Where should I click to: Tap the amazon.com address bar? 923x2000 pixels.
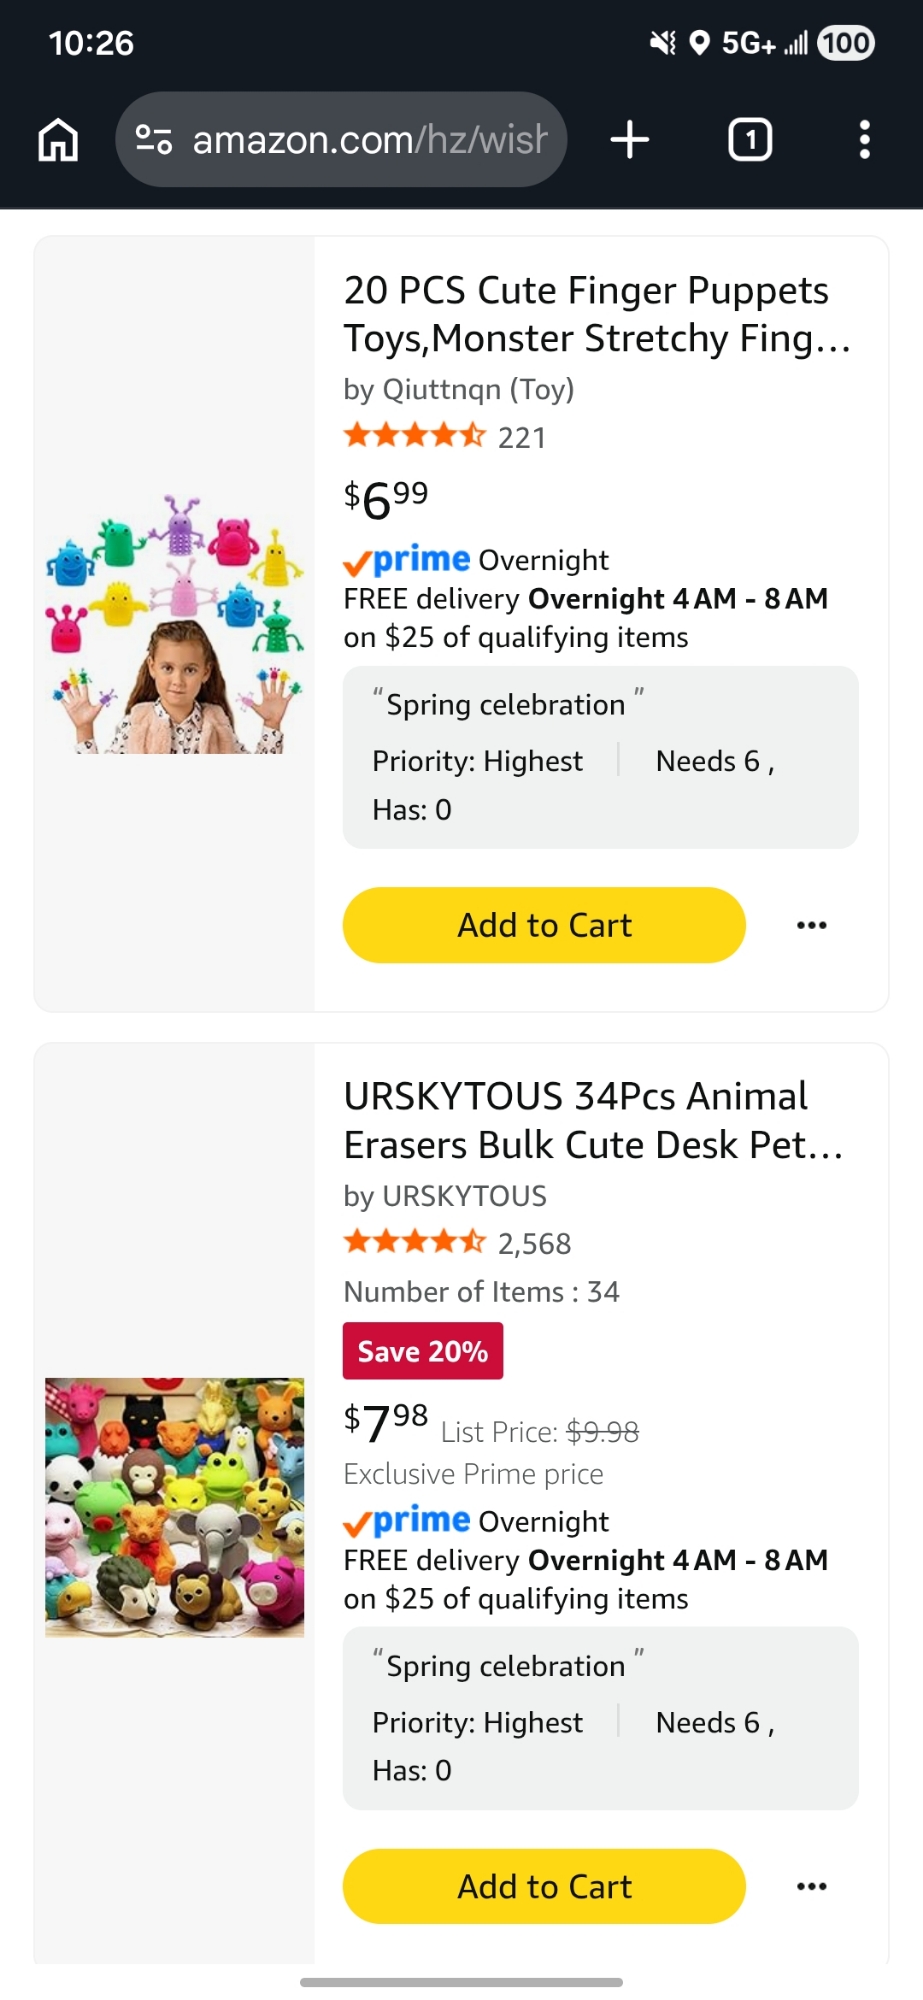[368, 140]
